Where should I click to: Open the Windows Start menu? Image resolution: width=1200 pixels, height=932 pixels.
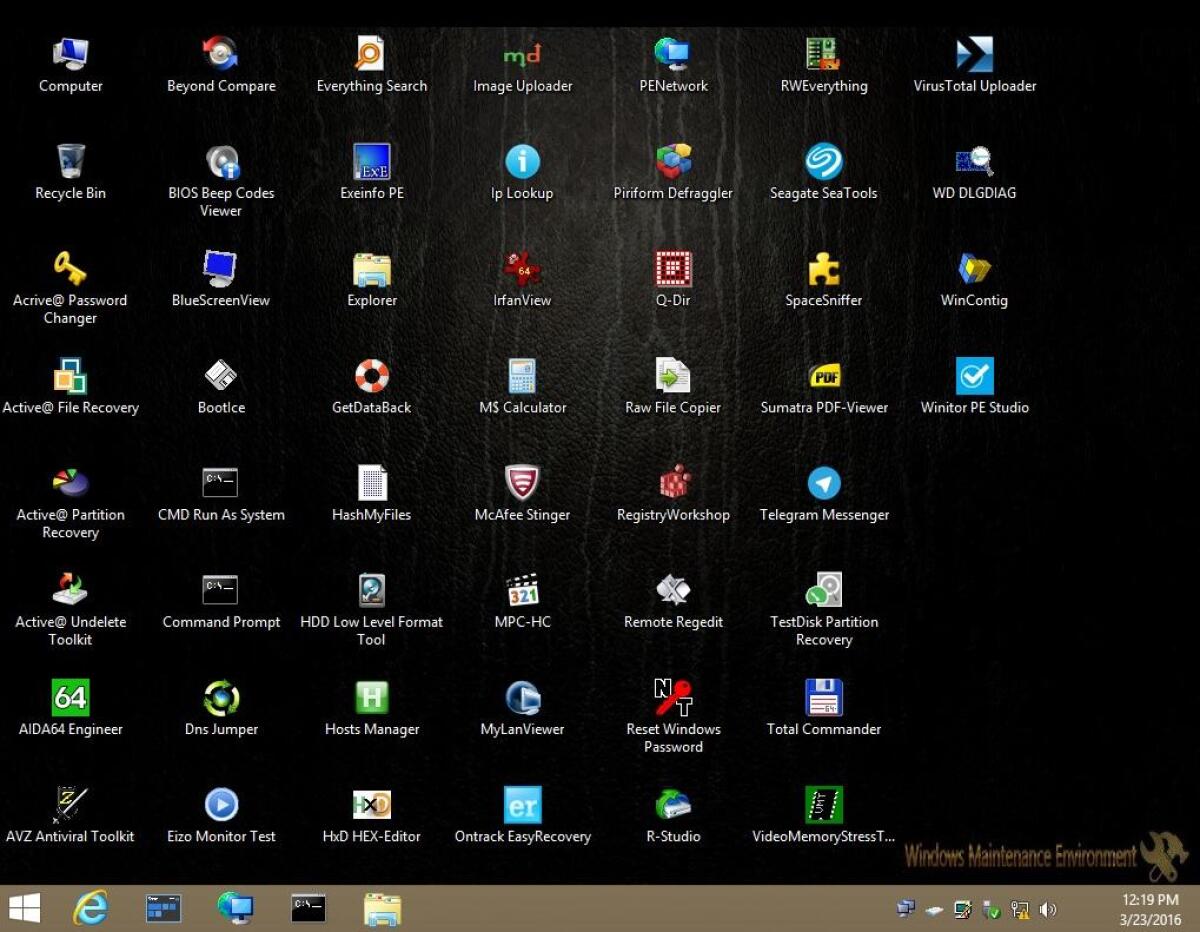(x=22, y=908)
